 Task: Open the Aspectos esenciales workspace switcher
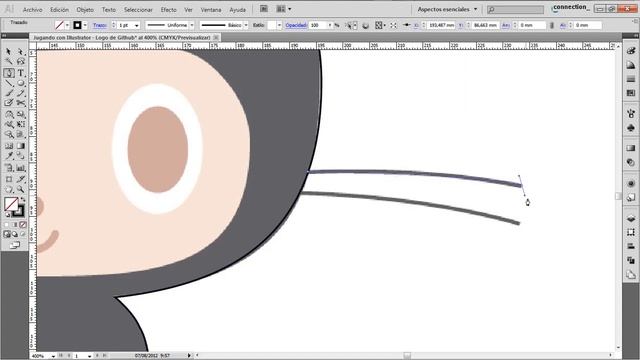tap(447, 9)
